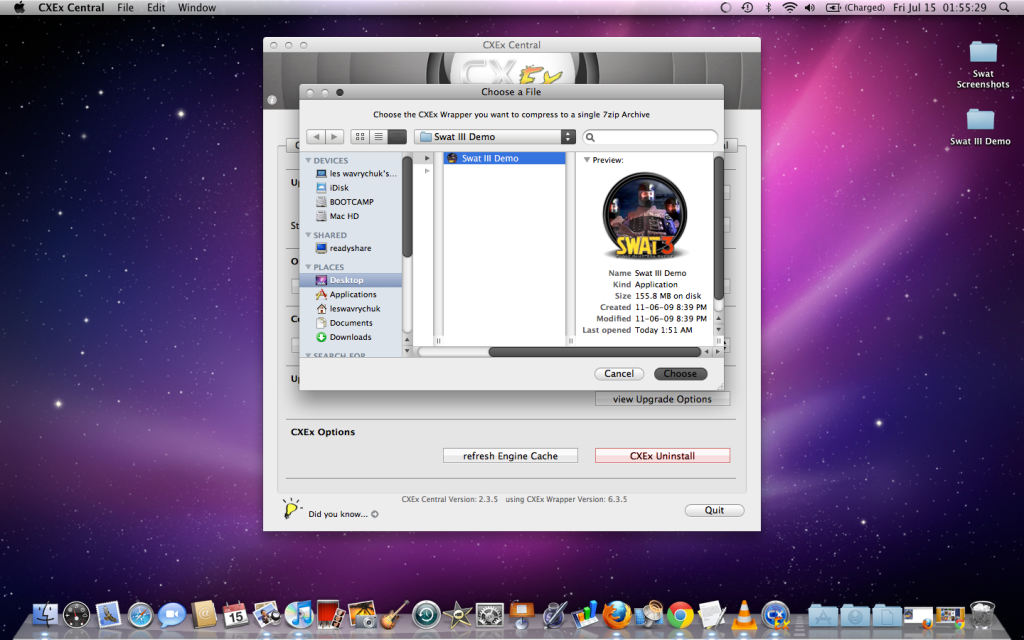Click the arrow next to Did you know
1024x640 pixels.
coord(375,515)
